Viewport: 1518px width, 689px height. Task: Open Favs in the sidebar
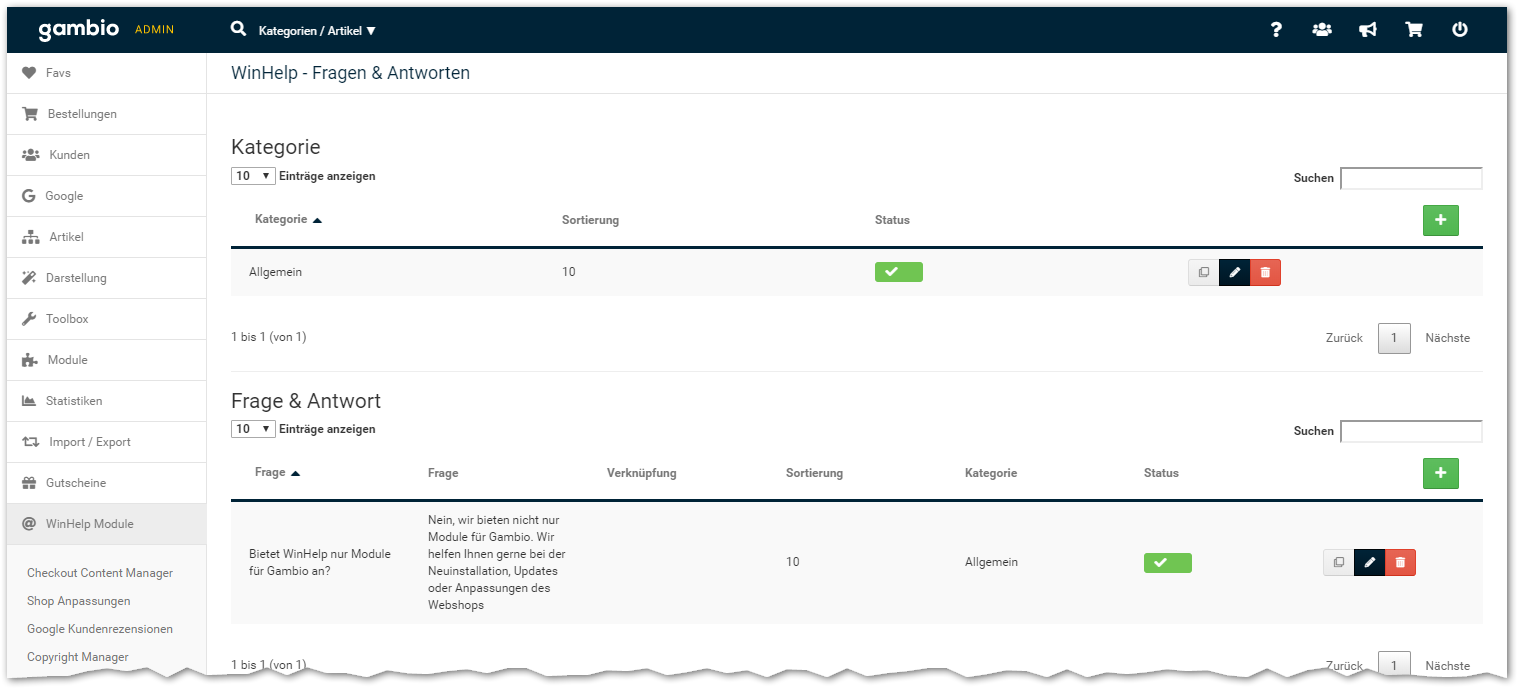107,73
